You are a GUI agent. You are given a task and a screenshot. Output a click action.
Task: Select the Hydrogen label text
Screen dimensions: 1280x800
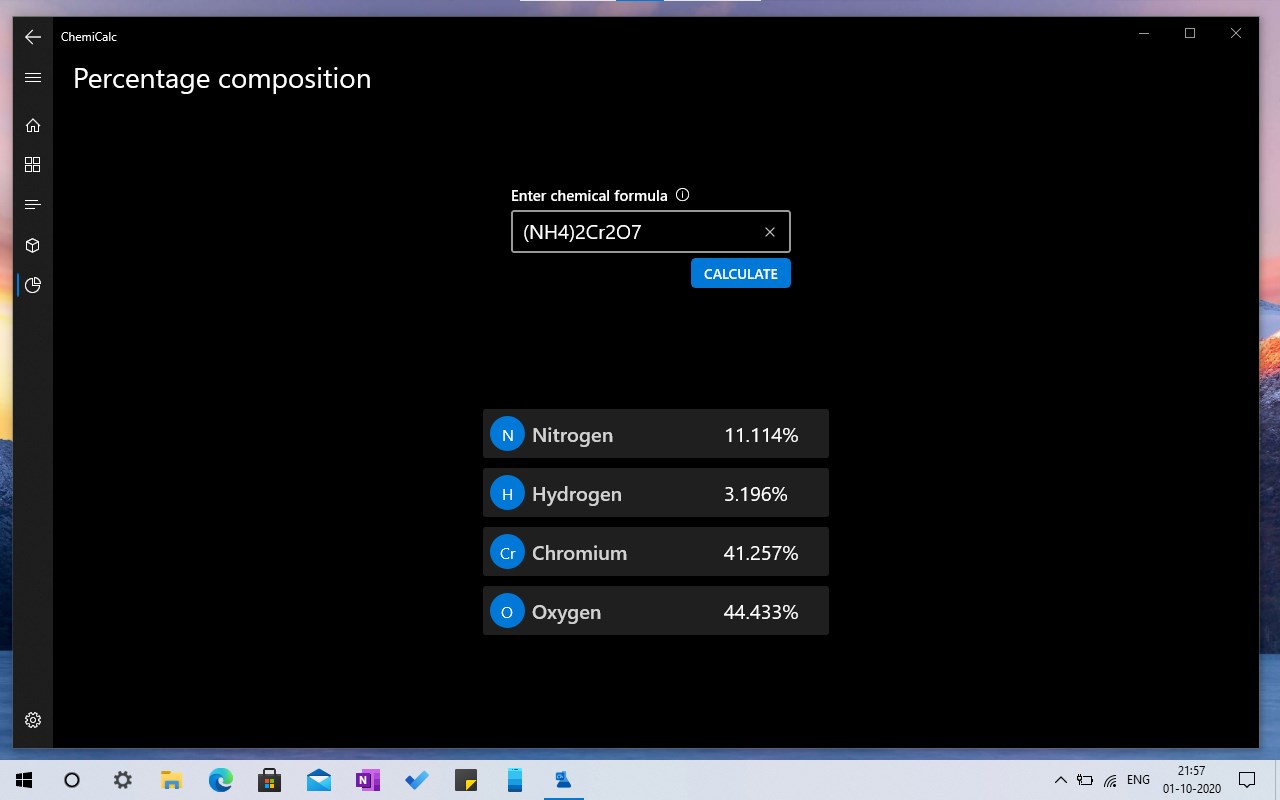[577, 494]
